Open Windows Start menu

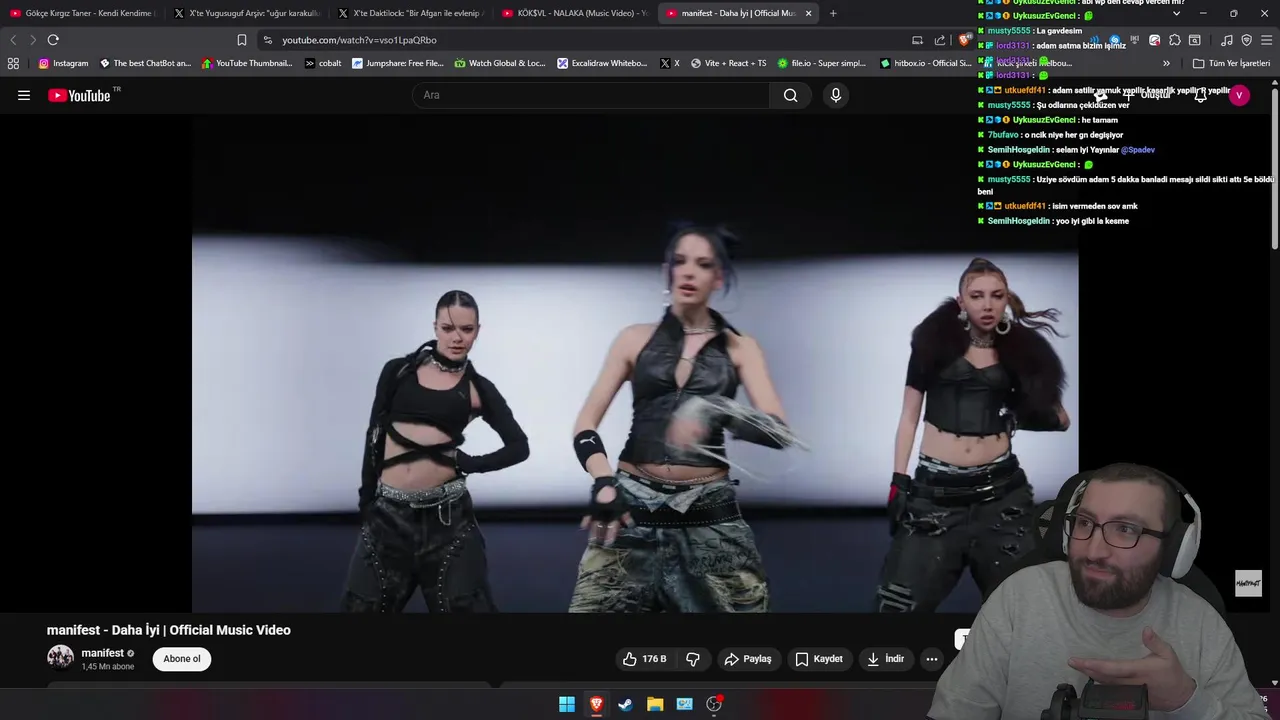(567, 704)
